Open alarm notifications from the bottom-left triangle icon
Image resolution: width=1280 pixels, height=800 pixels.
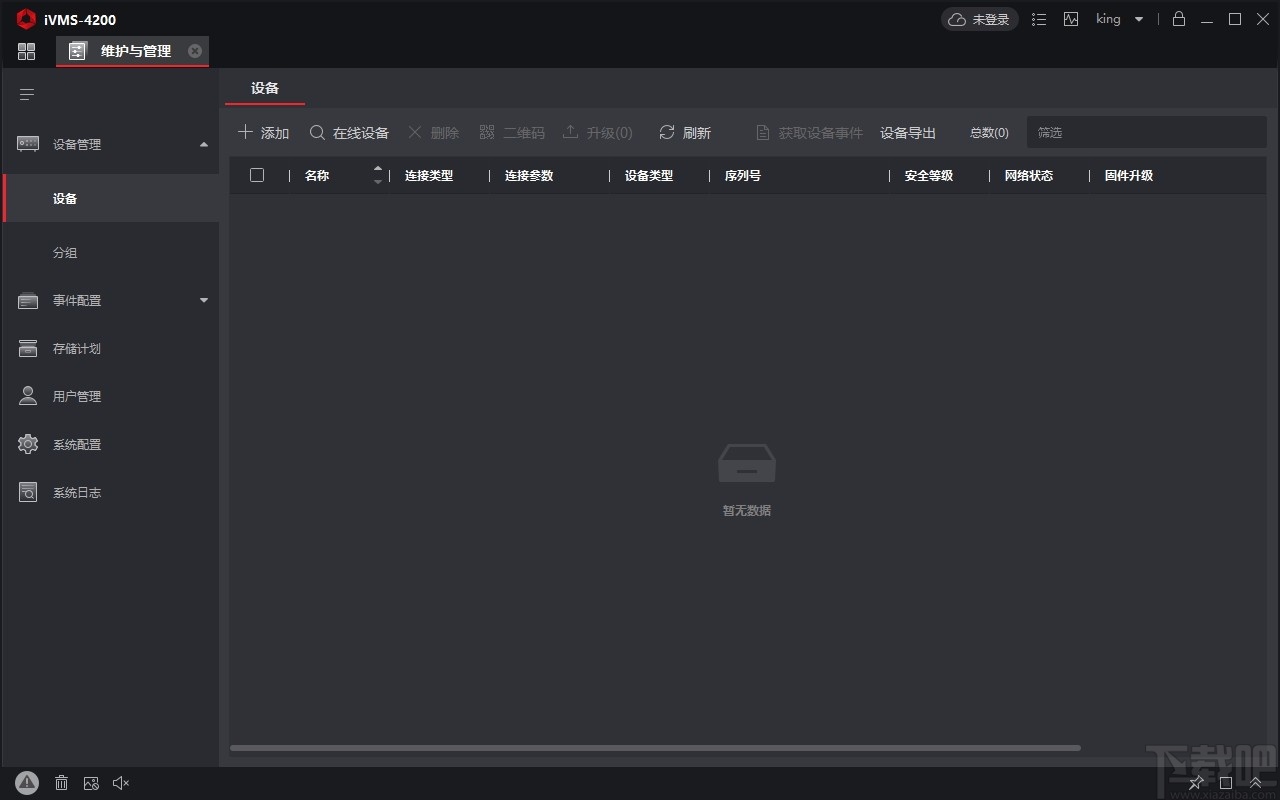click(27, 783)
